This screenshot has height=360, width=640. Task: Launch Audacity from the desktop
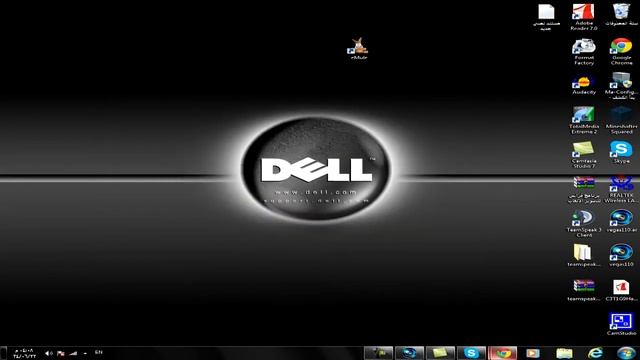point(584,84)
